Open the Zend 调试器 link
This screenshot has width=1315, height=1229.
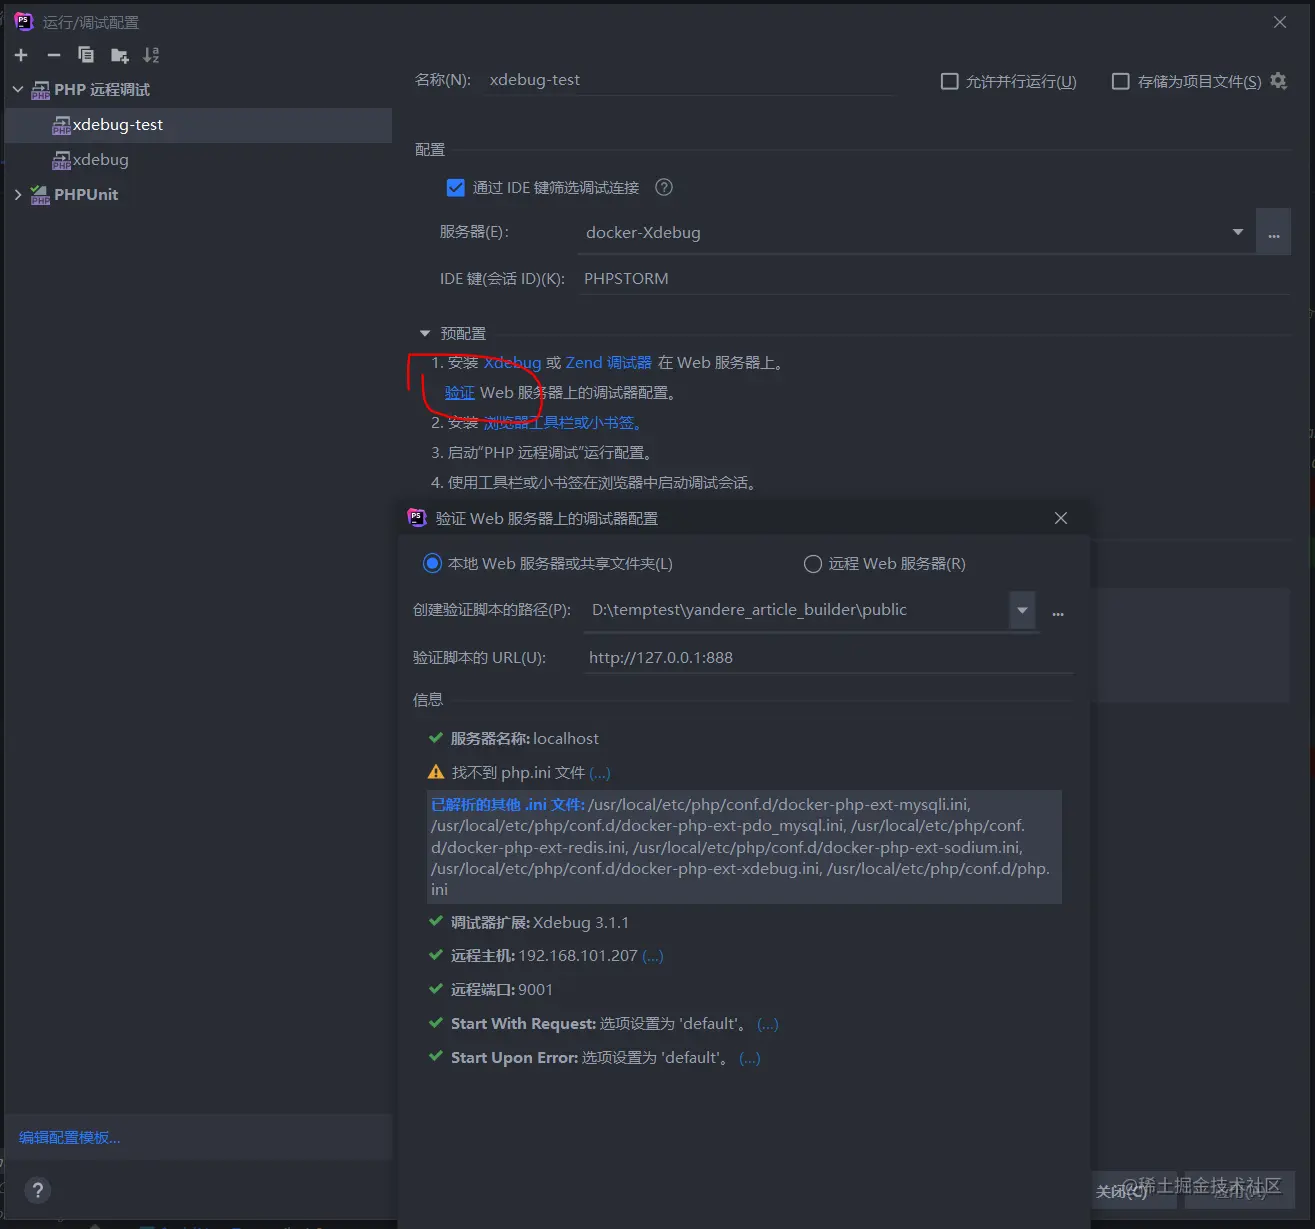[609, 363]
